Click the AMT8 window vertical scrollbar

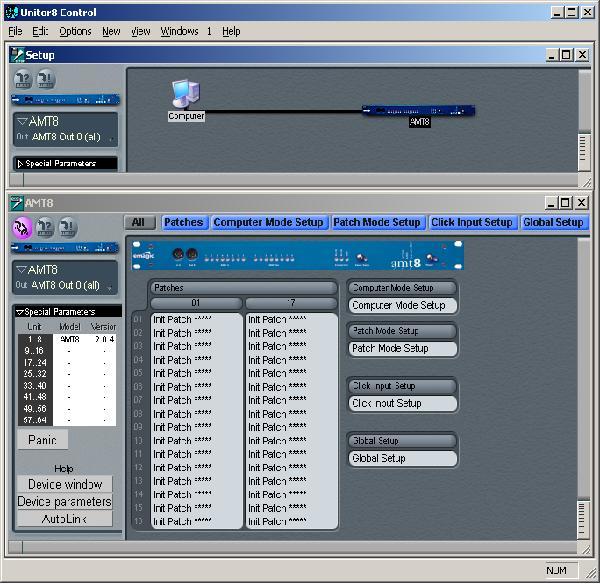pos(583,388)
